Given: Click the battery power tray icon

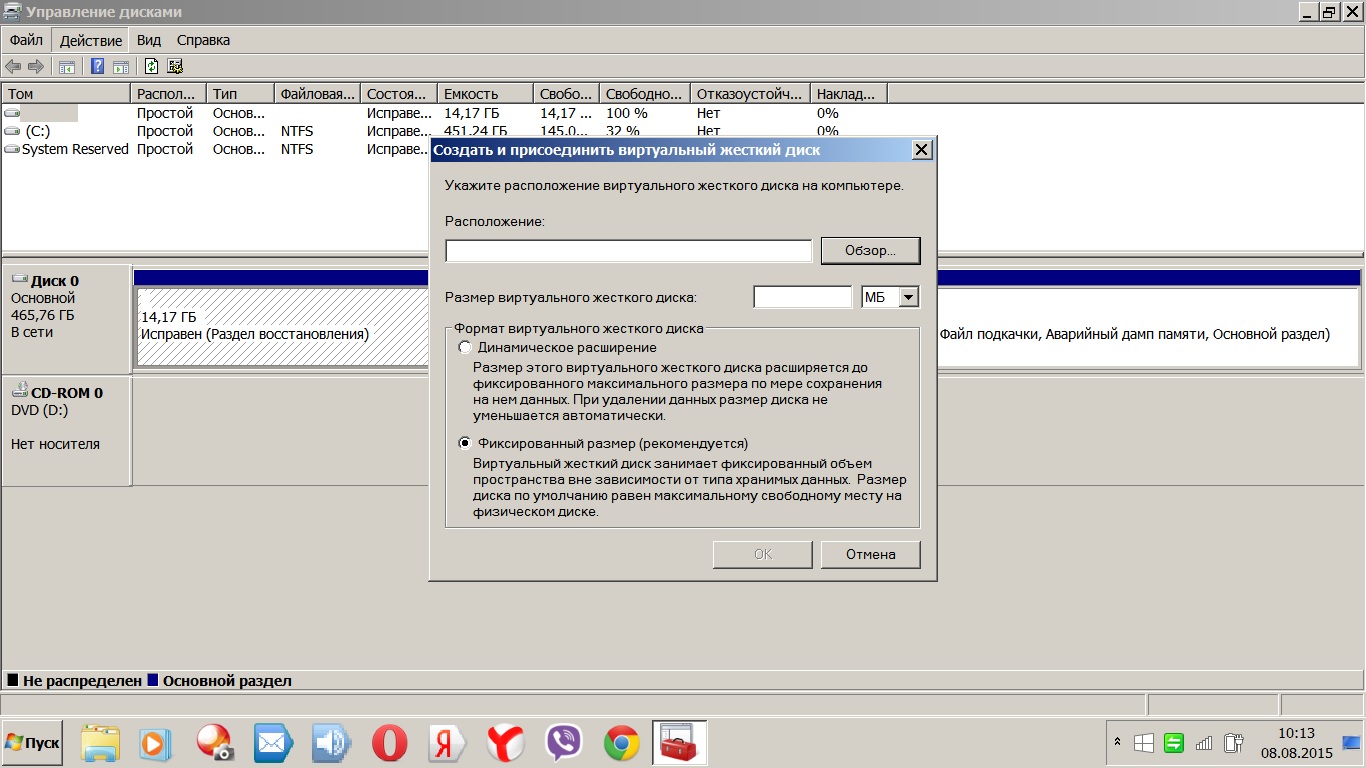Looking at the screenshot, I should point(1233,743).
